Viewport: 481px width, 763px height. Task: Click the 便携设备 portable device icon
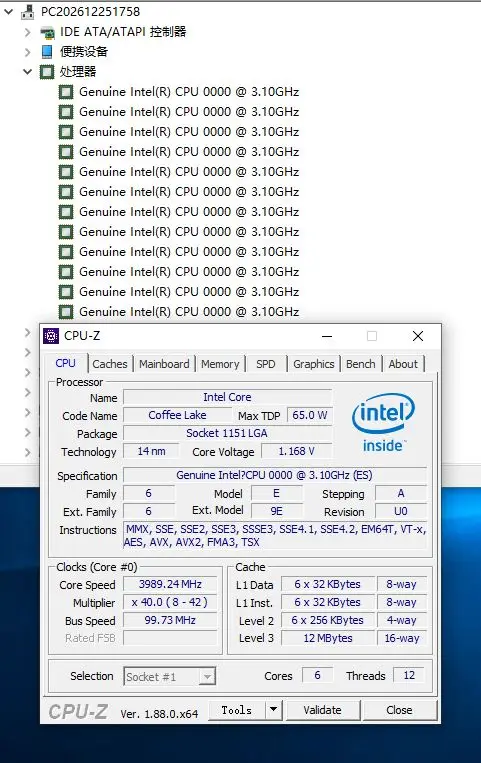click(x=47, y=52)
